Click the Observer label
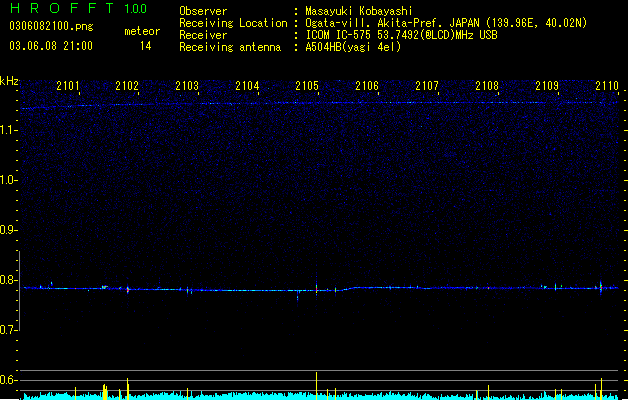The image size is (629, 400). pyautogui.click(x=203, y=11)
